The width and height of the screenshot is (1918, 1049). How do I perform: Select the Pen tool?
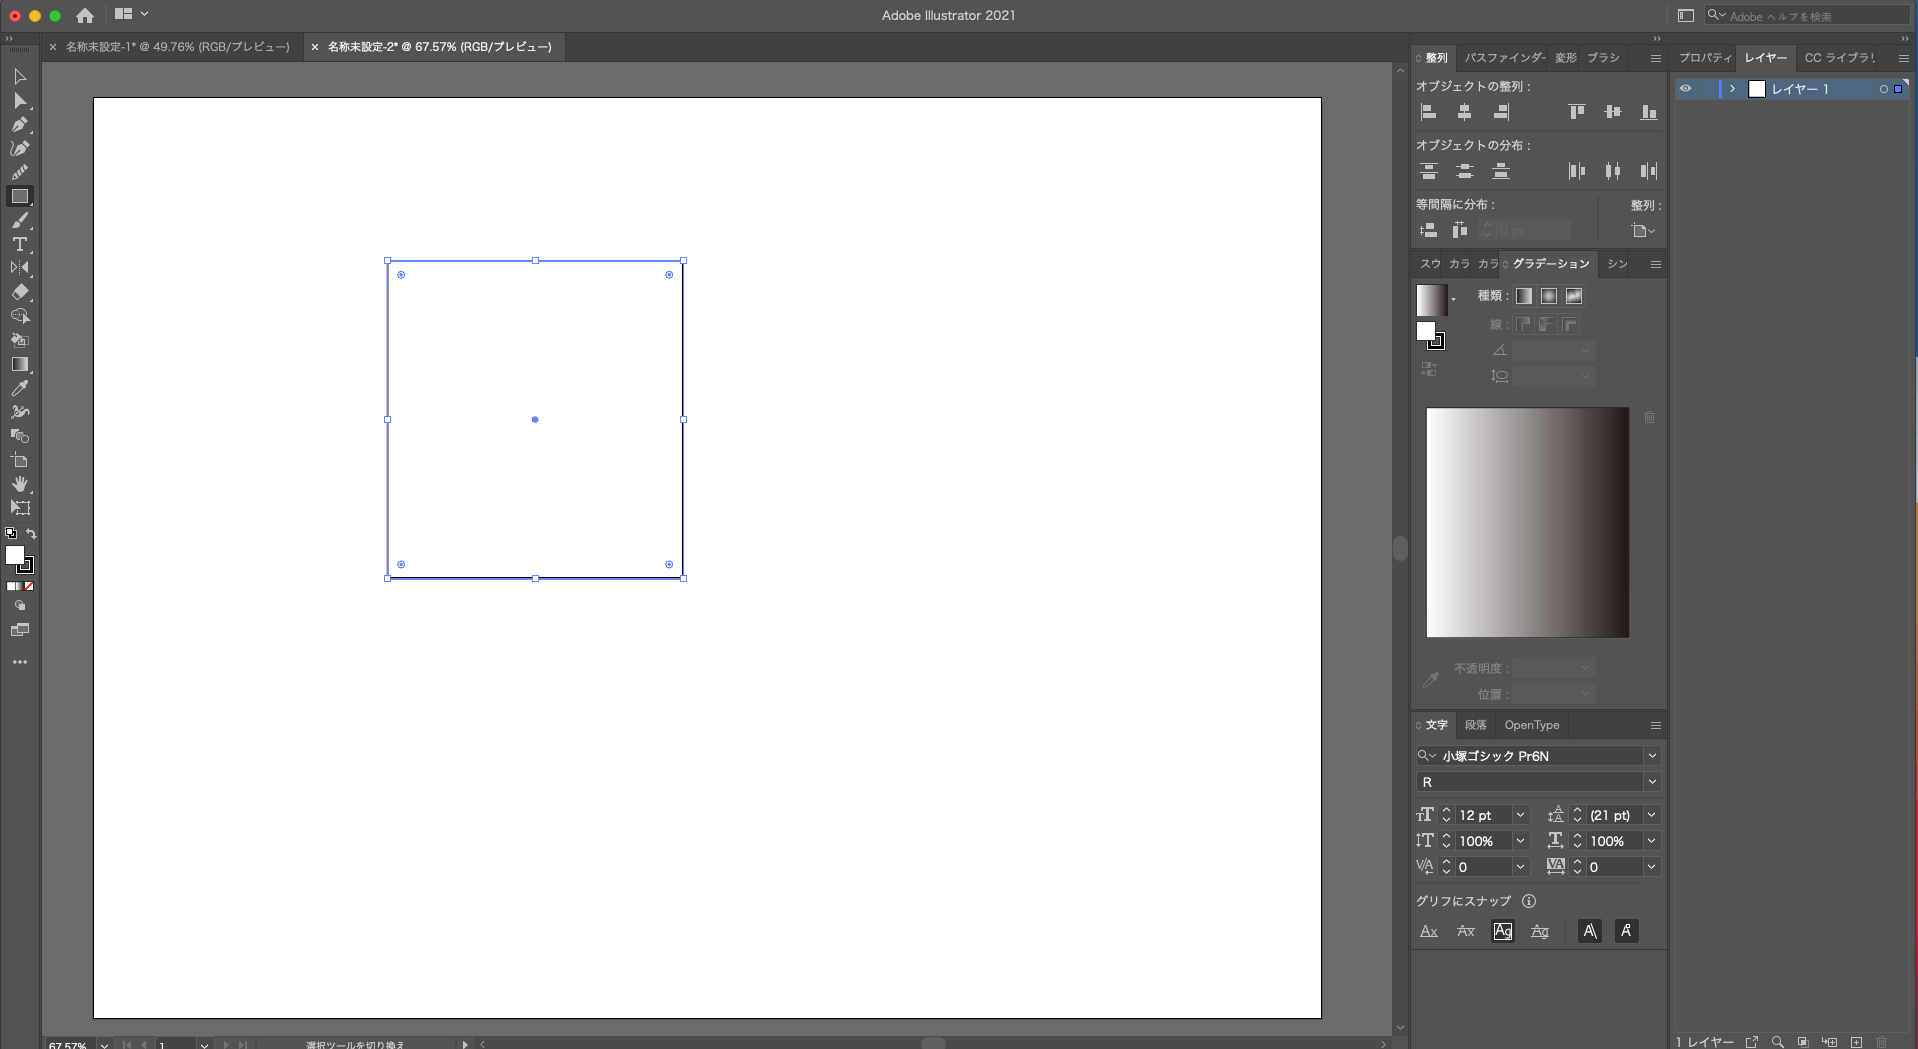(19, 125)
